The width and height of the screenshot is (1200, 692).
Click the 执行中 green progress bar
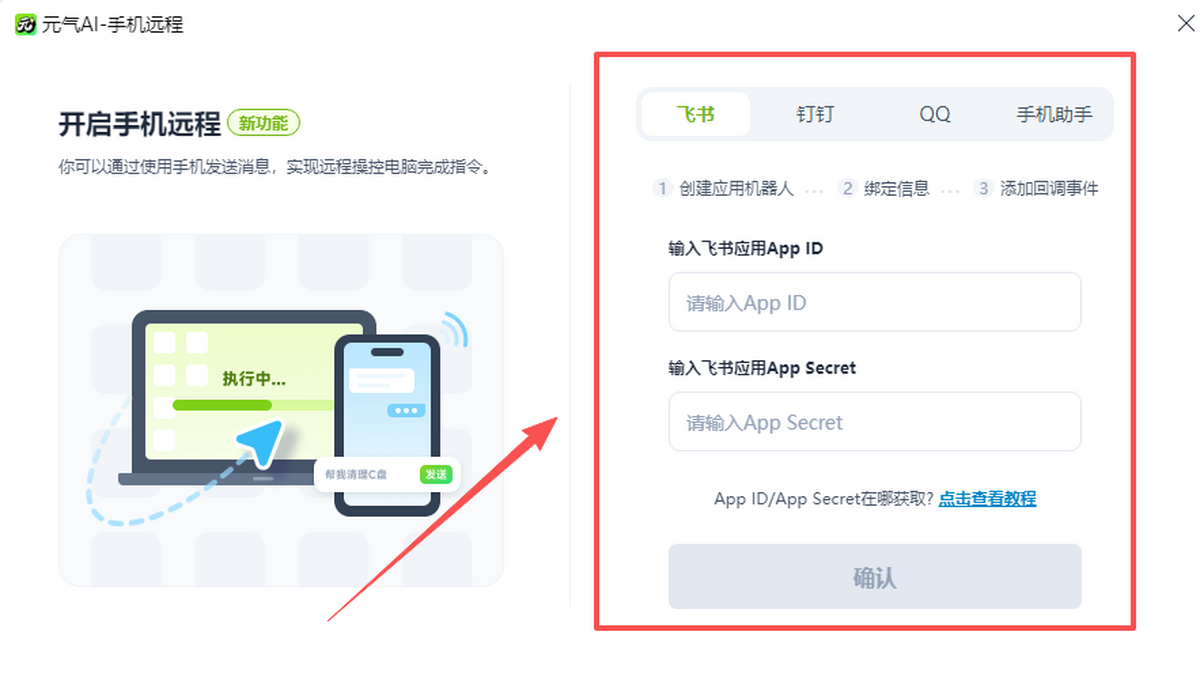pyautogui.click(x=254, y=405)
